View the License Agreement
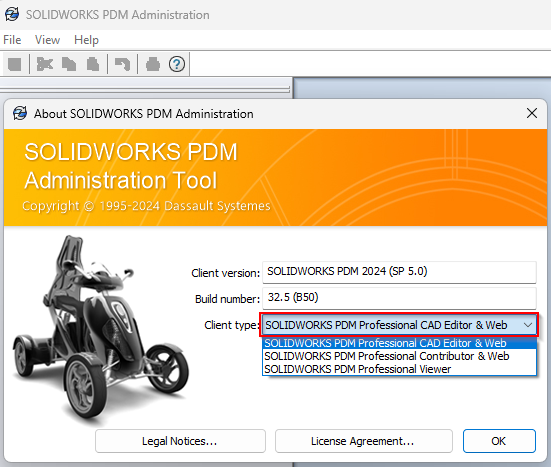The height and width of the screenshot is (467, 551). (364, 441)
